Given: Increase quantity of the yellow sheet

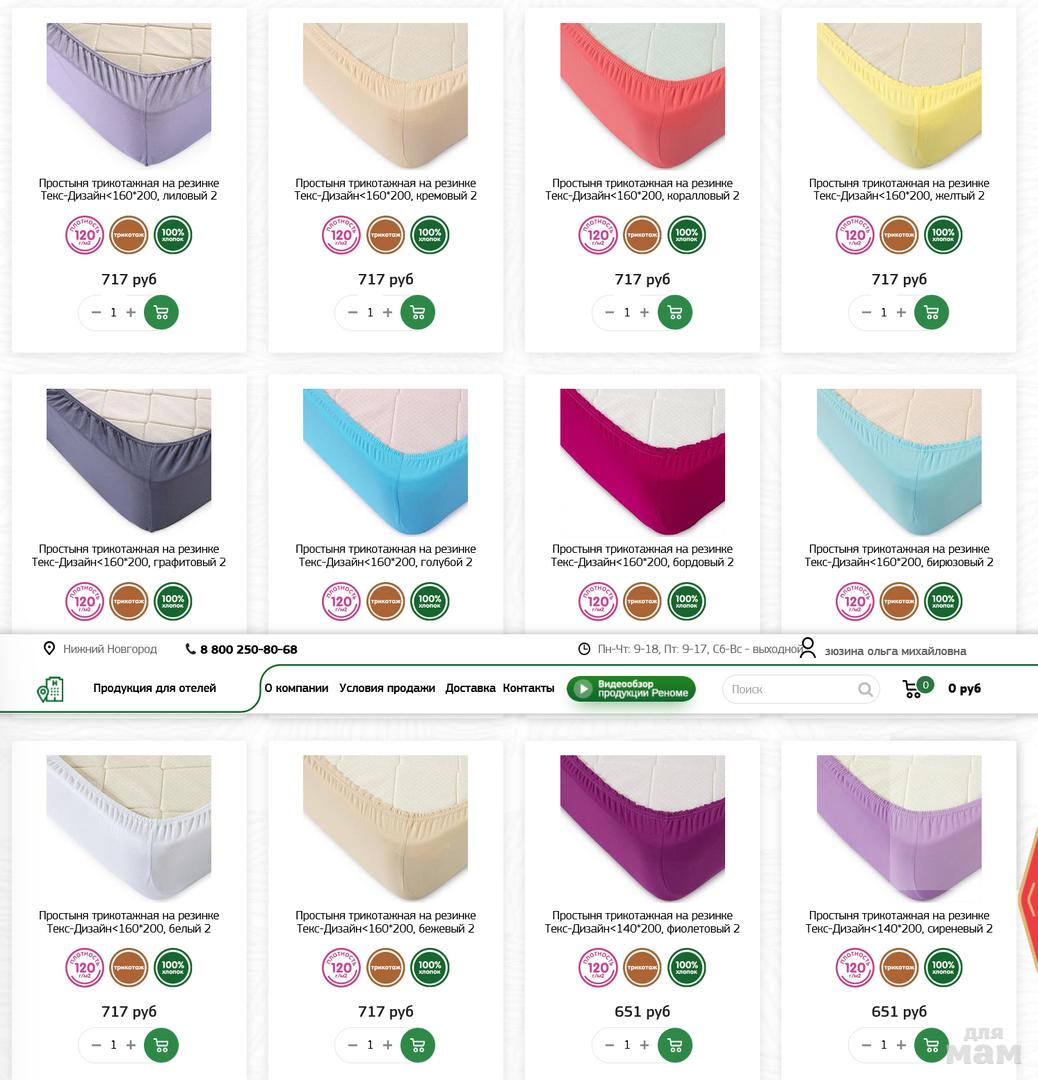Looking at the screenshot, I should point(901,313).
